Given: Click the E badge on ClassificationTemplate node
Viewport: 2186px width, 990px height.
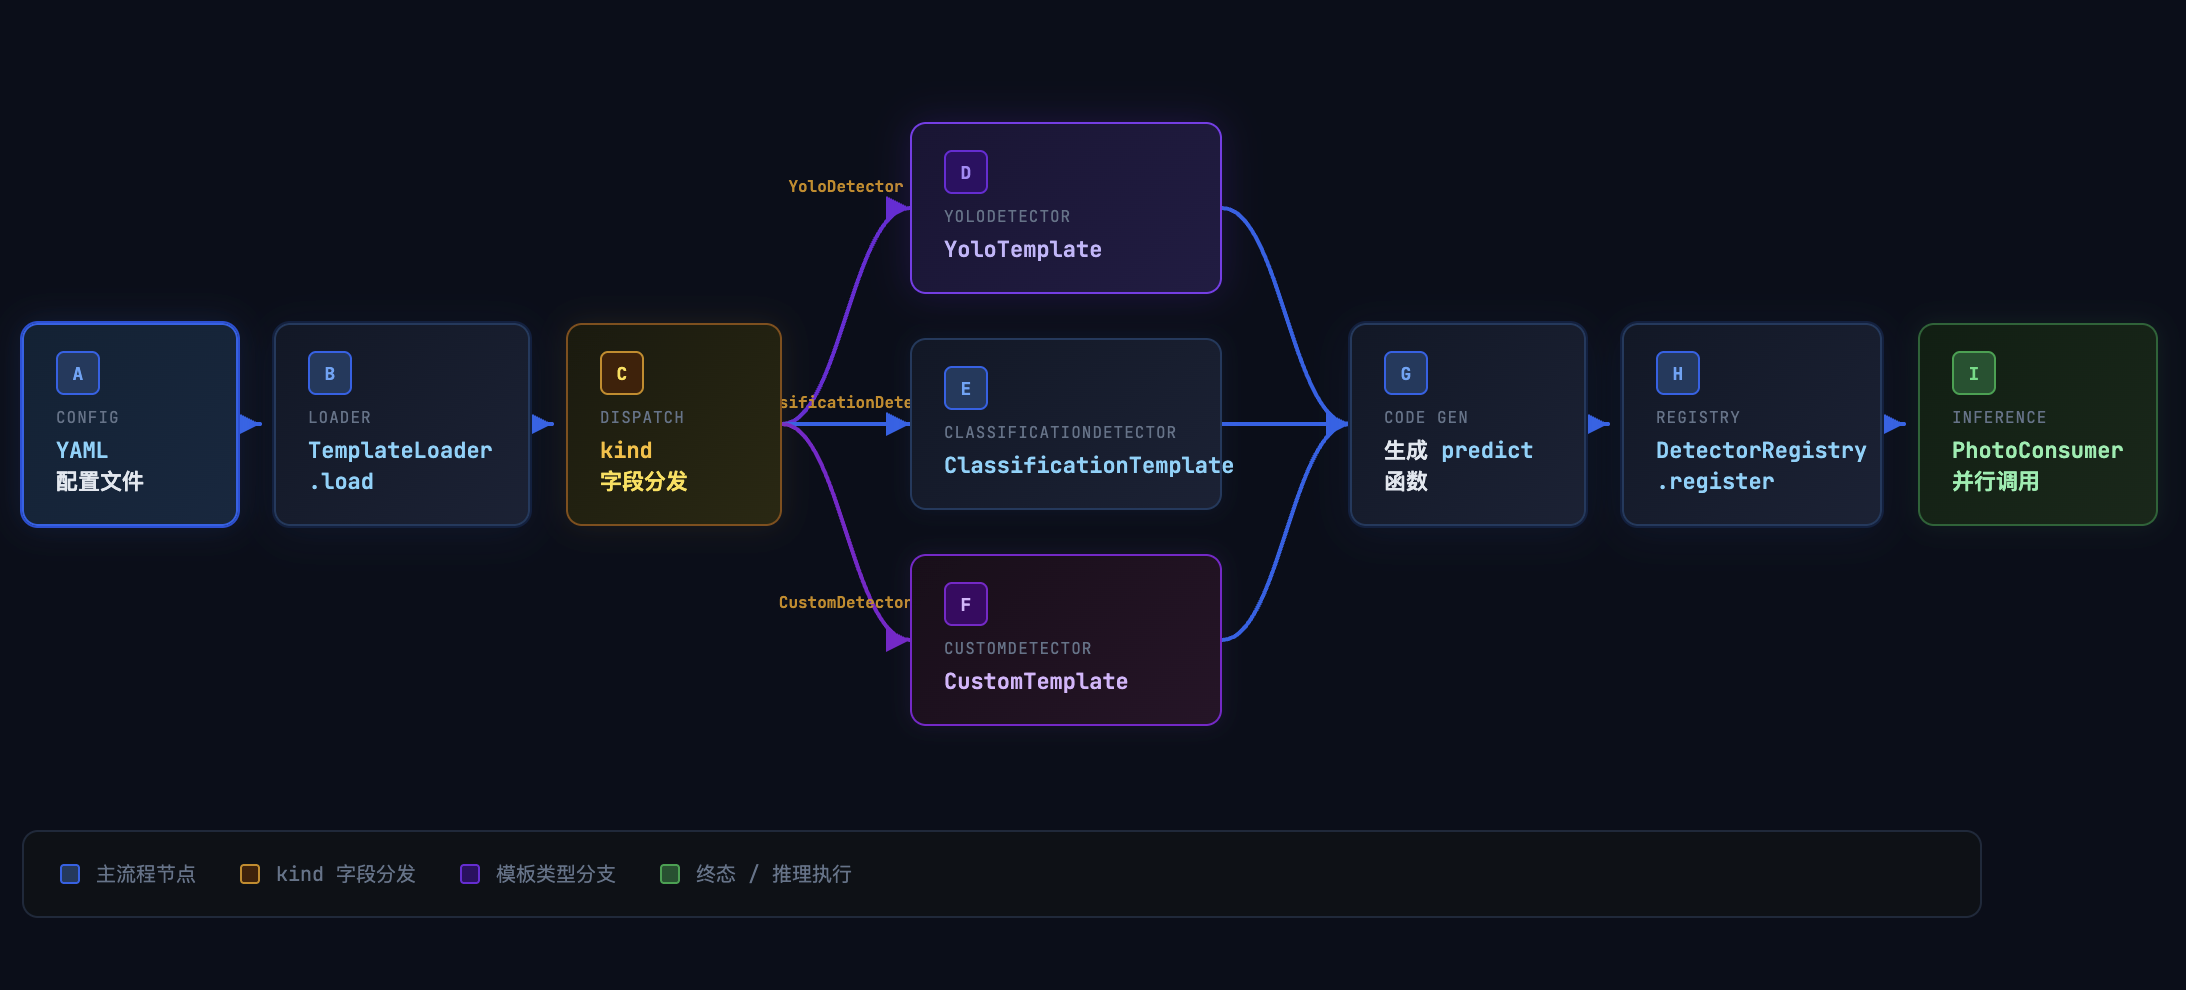Looking at the screenshot, I should [966, 388].
